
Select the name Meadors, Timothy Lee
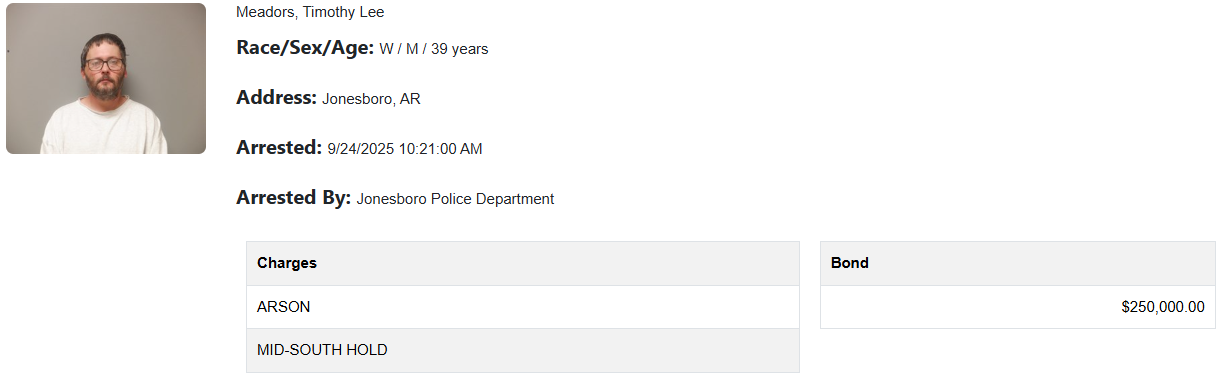310,12
